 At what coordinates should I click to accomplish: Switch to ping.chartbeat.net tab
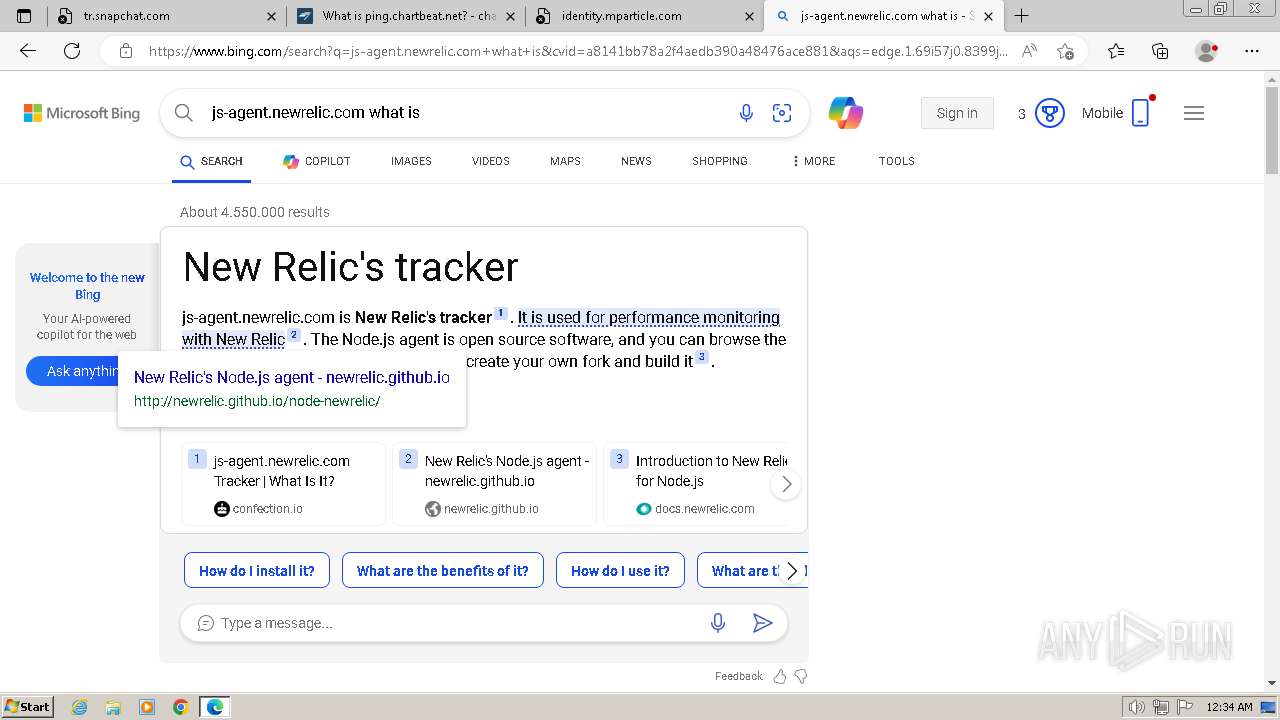408,16
